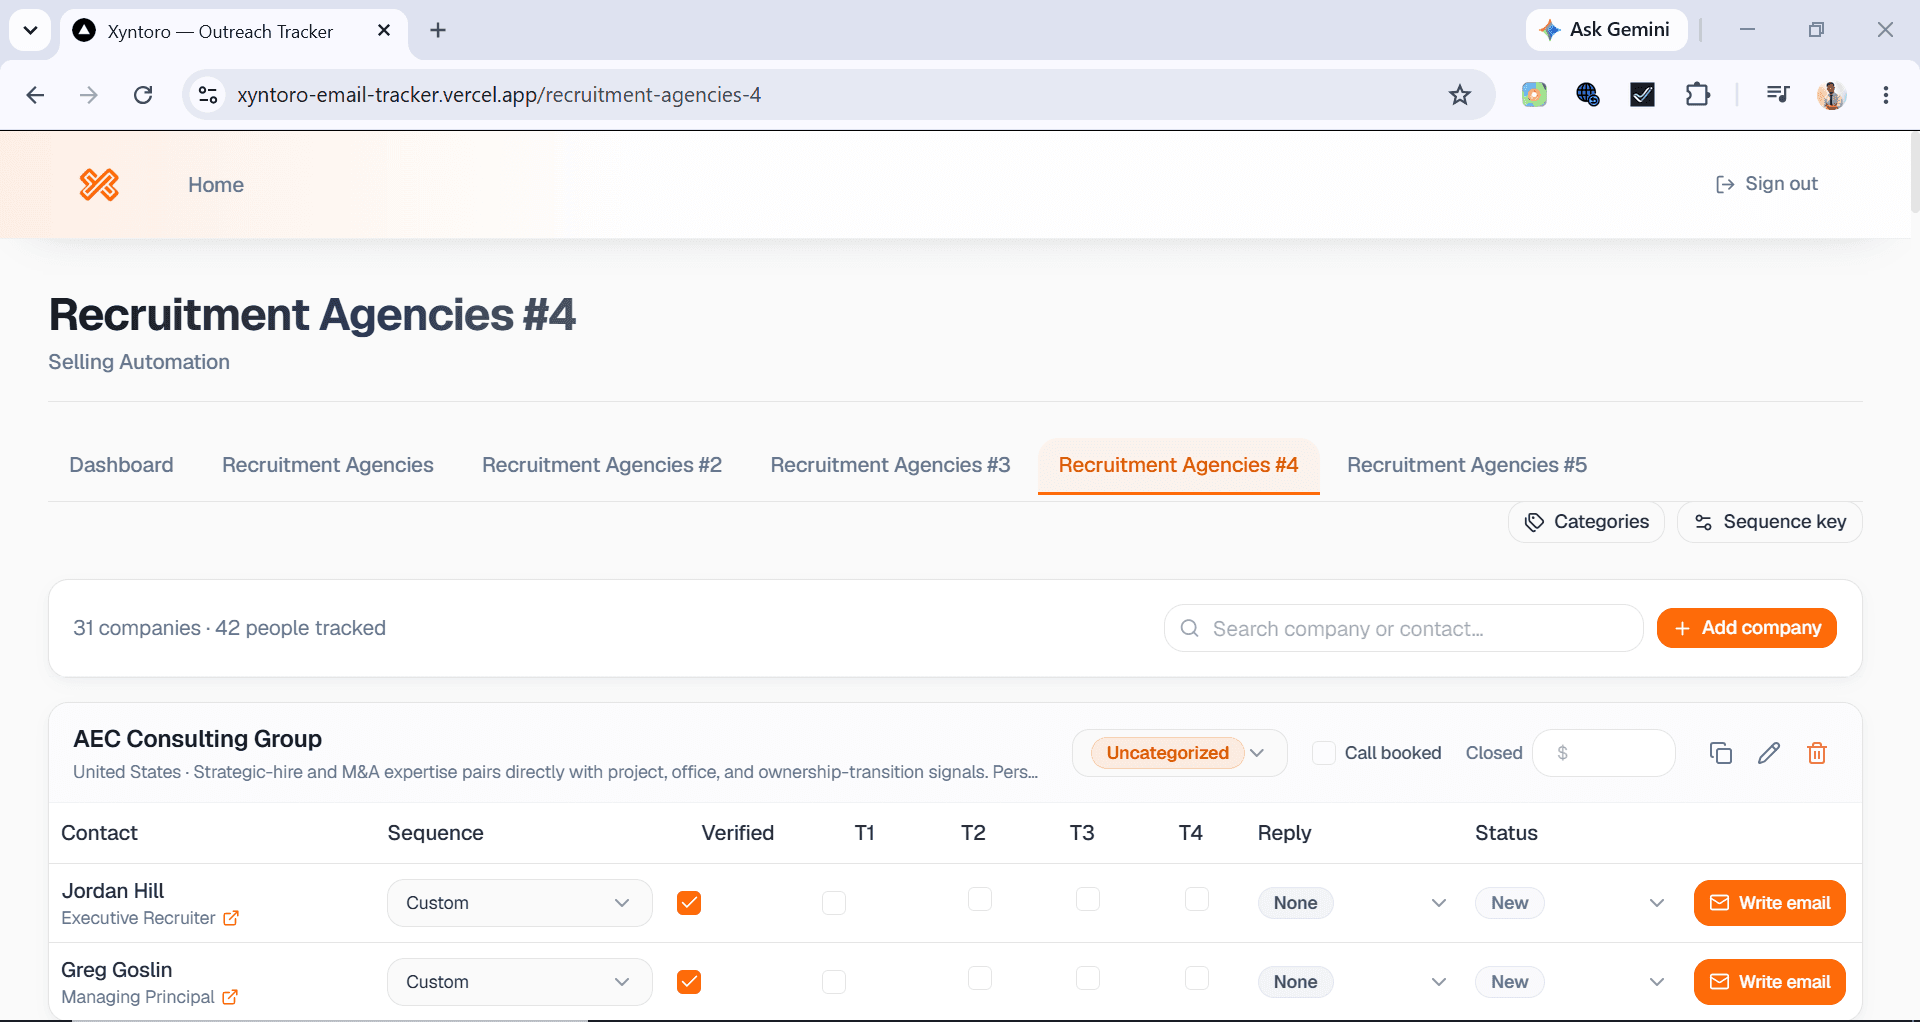Open Jordan Hill's Status New dropdown
Viewport: 1920px width, 1022px height.
point(1570,903)
